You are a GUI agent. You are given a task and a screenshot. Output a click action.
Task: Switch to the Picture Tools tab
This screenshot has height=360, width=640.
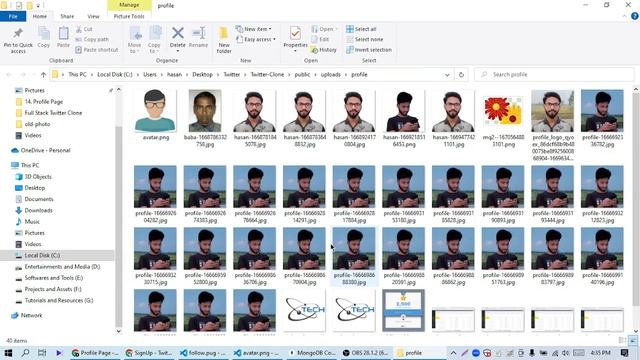coord(129,16)
